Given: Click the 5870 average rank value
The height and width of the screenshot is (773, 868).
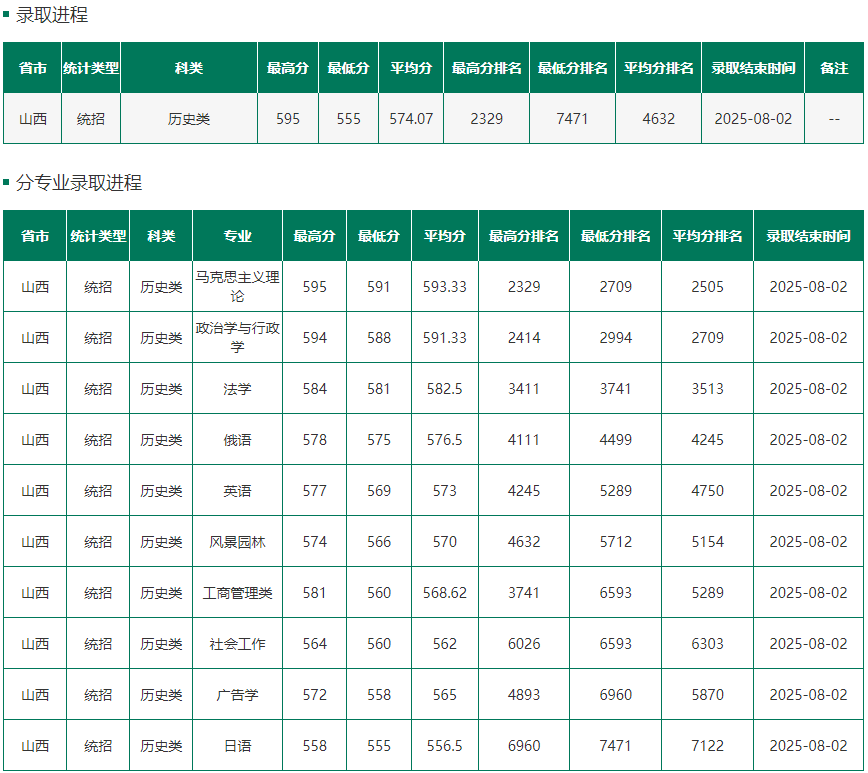Looking at the screenshot, I should click(707, 695).
